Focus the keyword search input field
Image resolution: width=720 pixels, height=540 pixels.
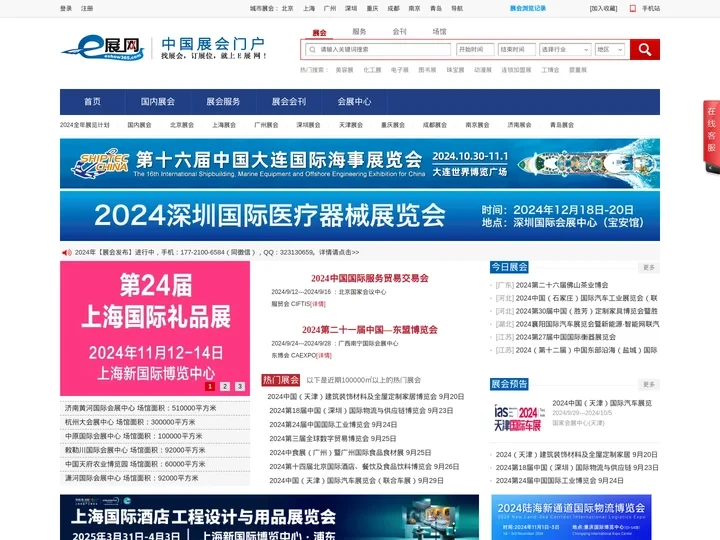click(377, 49)
